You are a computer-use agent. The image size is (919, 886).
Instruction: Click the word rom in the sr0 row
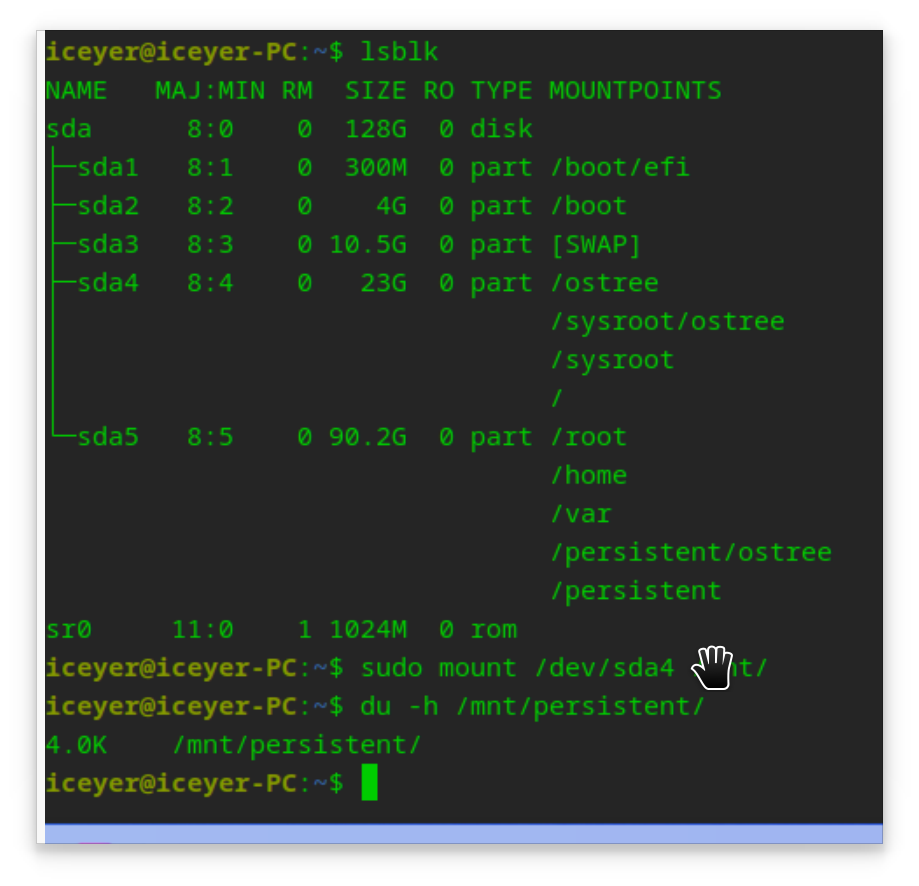pyautogui.click(x=493, y=629)
